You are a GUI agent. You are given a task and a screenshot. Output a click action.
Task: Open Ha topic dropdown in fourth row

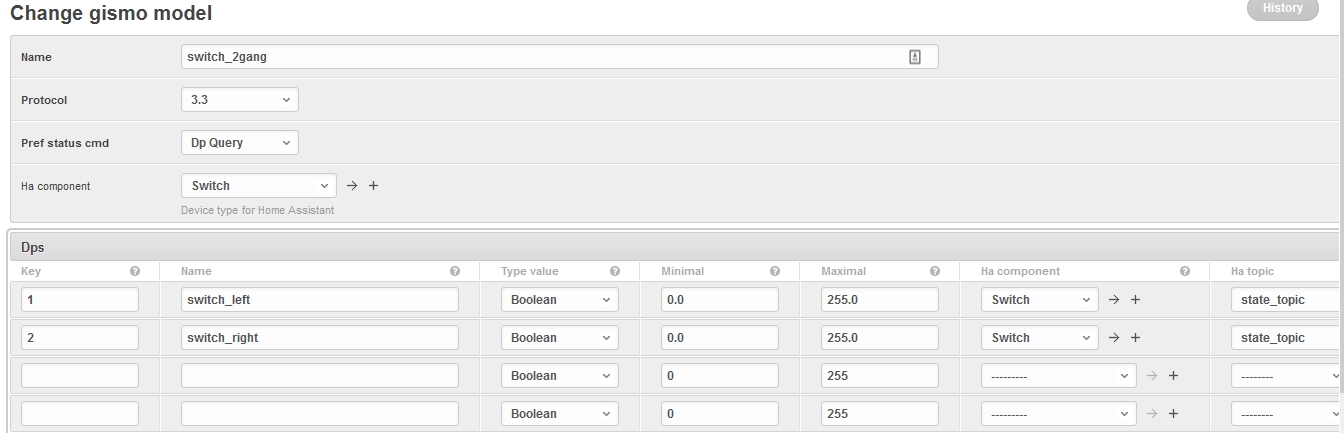tap(1287, 414)
